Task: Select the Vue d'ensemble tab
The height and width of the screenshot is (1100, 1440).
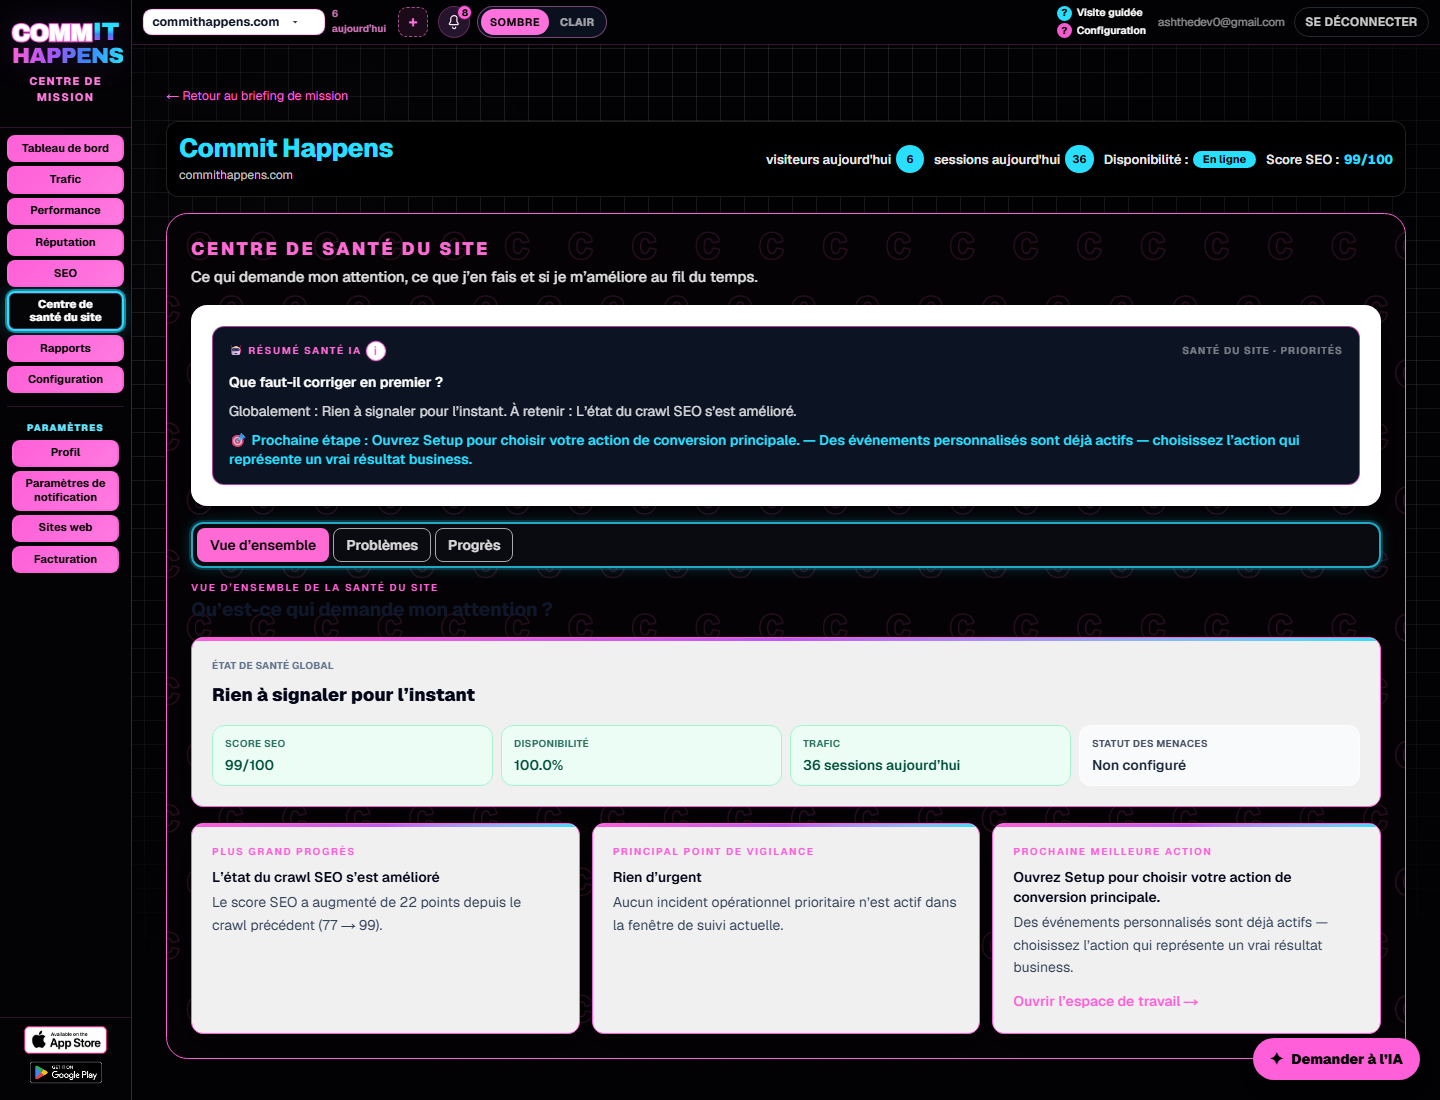Action: [263, 545]
